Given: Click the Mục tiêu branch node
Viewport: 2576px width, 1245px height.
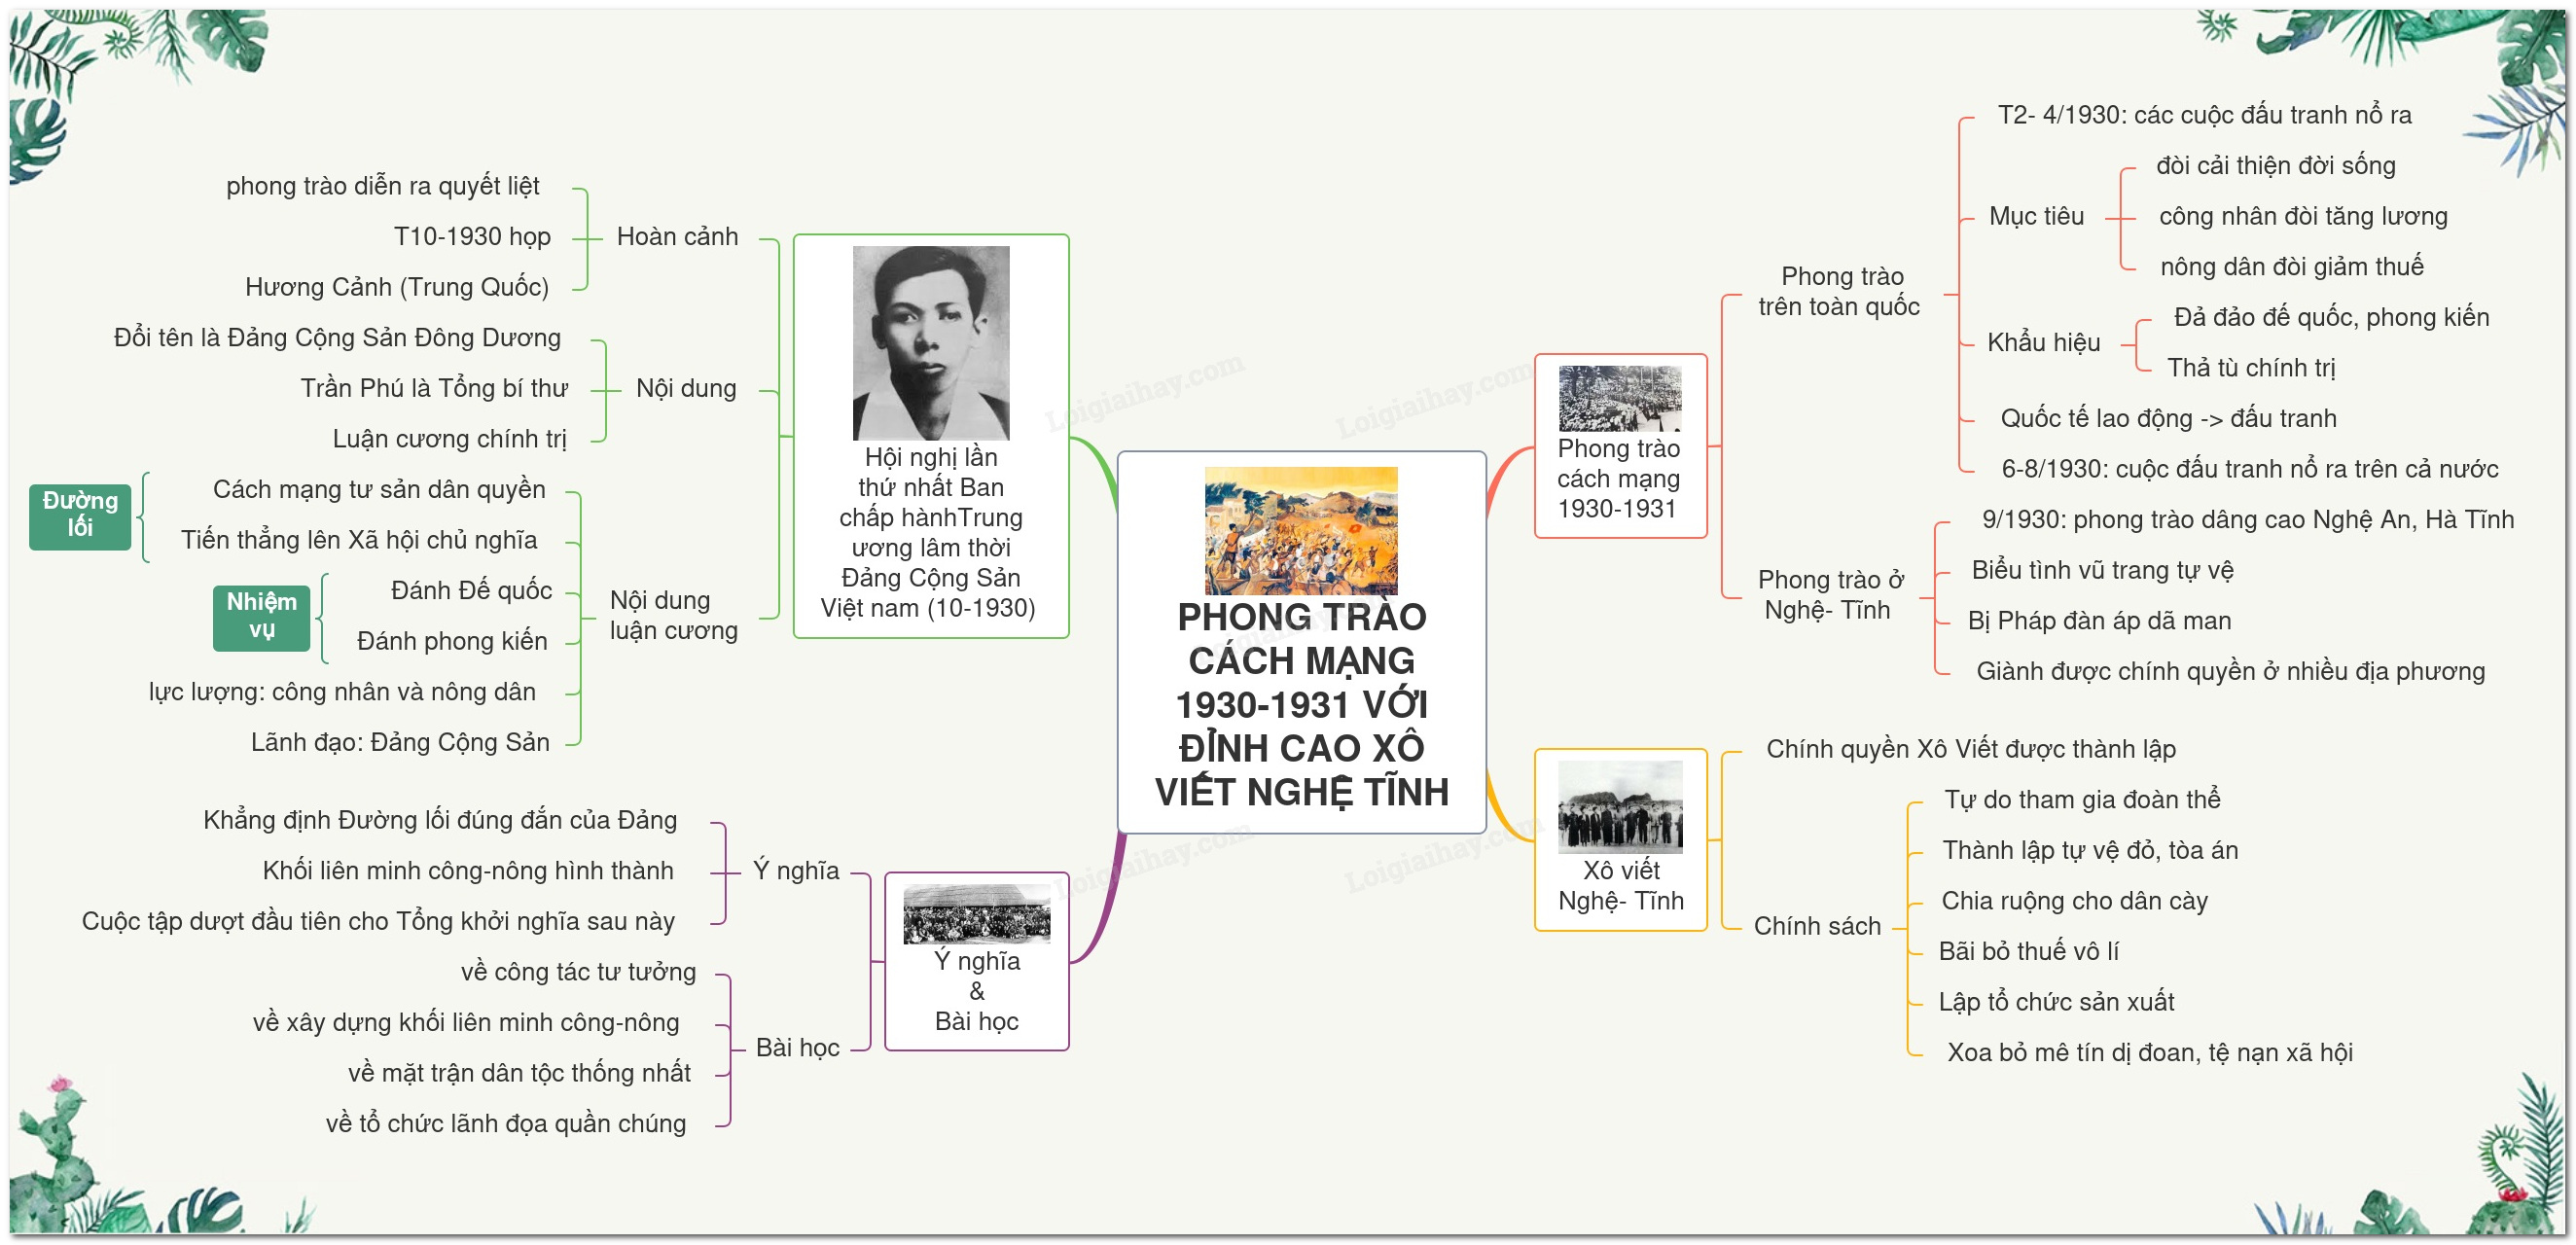Looking at the screenshot, I should tap(2035, 216).
